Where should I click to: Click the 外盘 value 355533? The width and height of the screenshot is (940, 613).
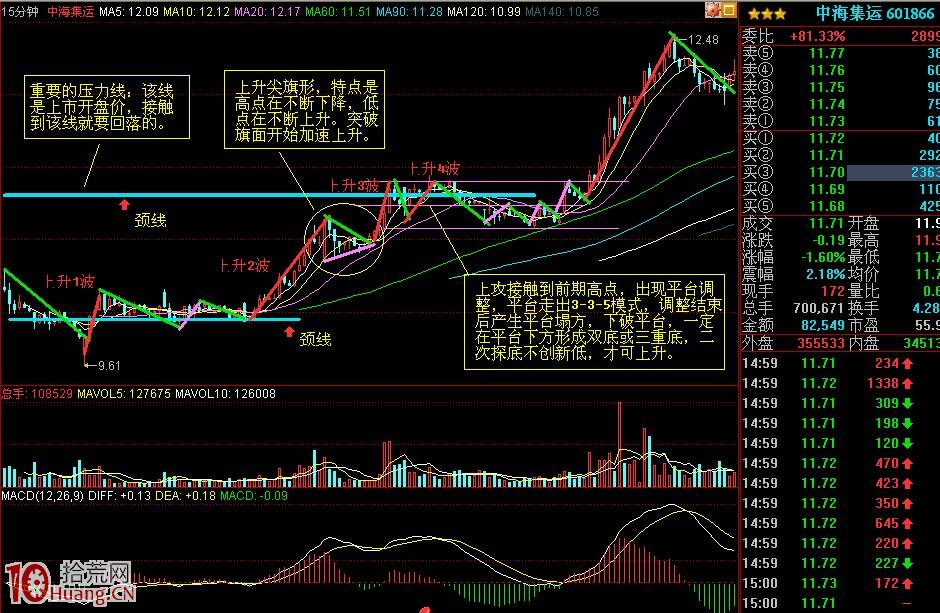click(x=821, y=343)
